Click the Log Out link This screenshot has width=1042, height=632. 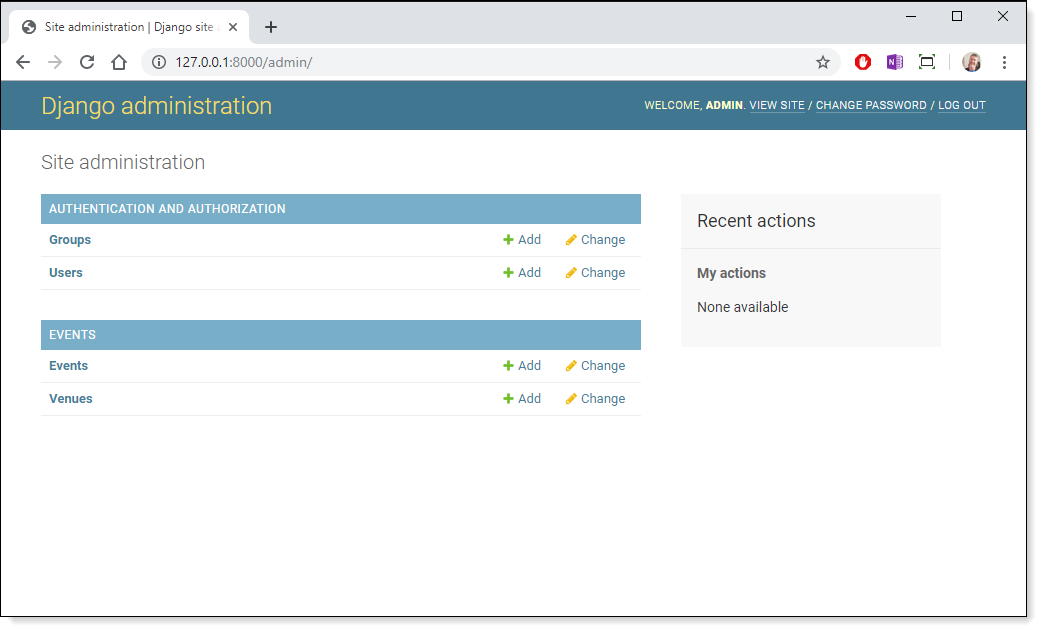click(x=962, y=106)
